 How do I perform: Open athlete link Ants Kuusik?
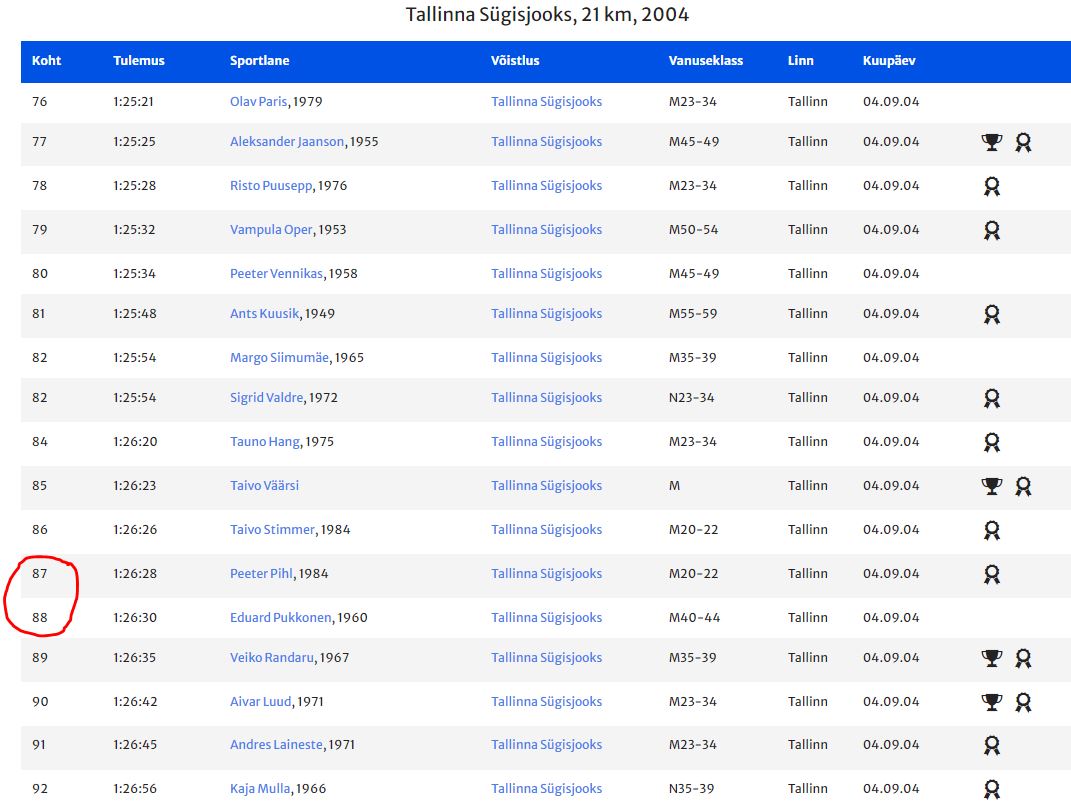click(x=264, y=313)
